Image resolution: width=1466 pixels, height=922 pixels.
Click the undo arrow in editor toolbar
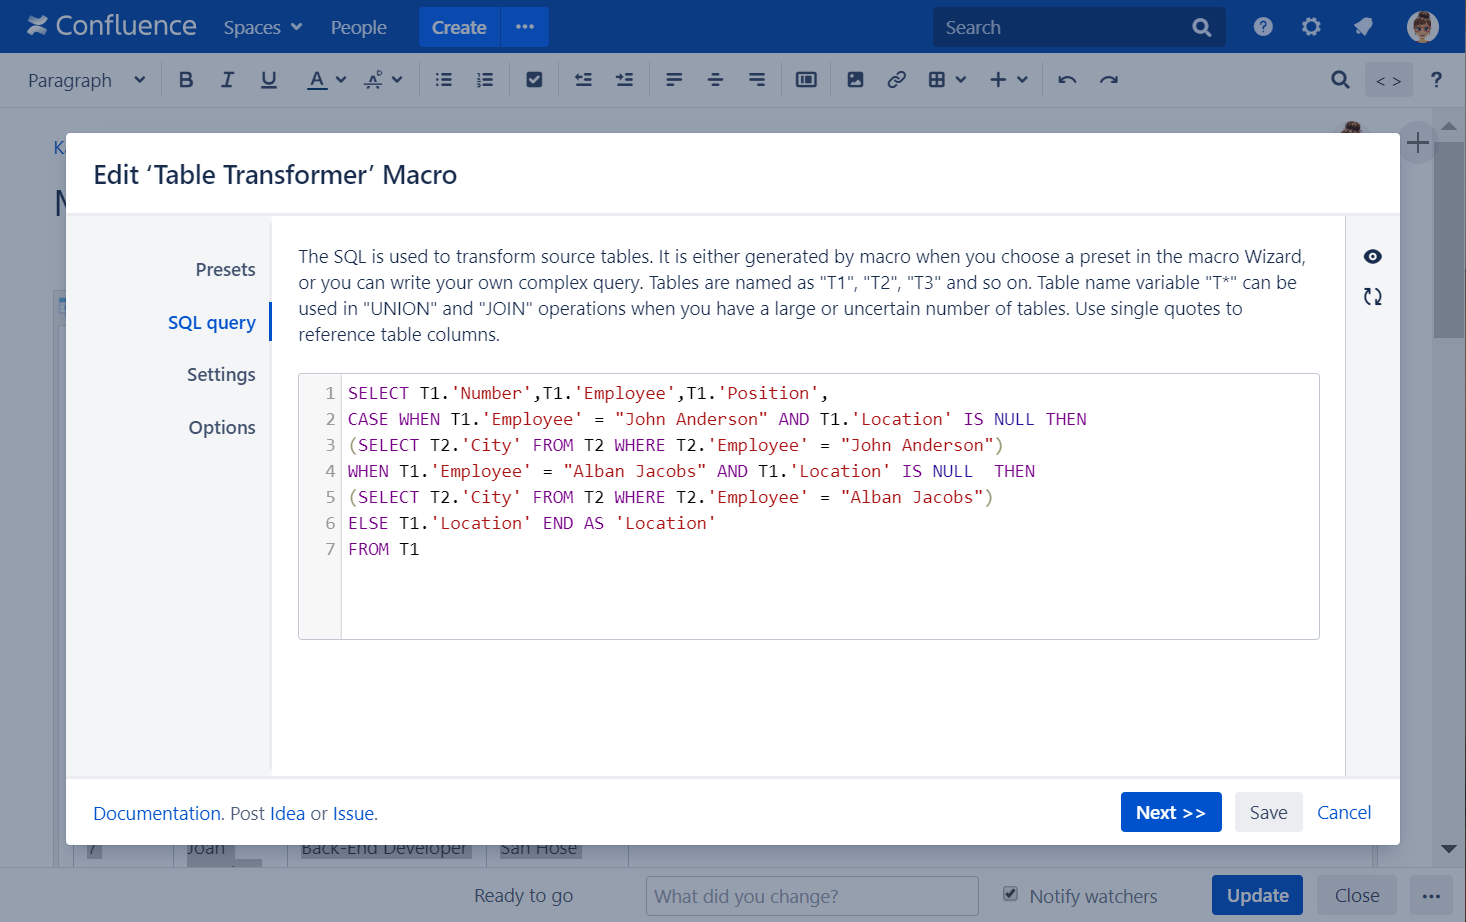(x=1067, y=80)
